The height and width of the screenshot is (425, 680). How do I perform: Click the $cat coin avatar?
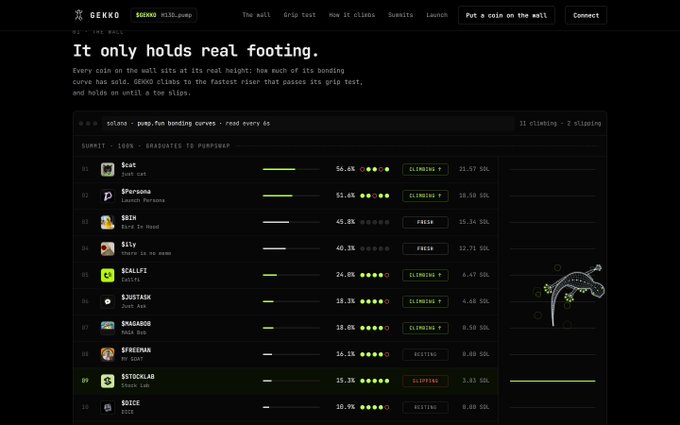point(108,169)
